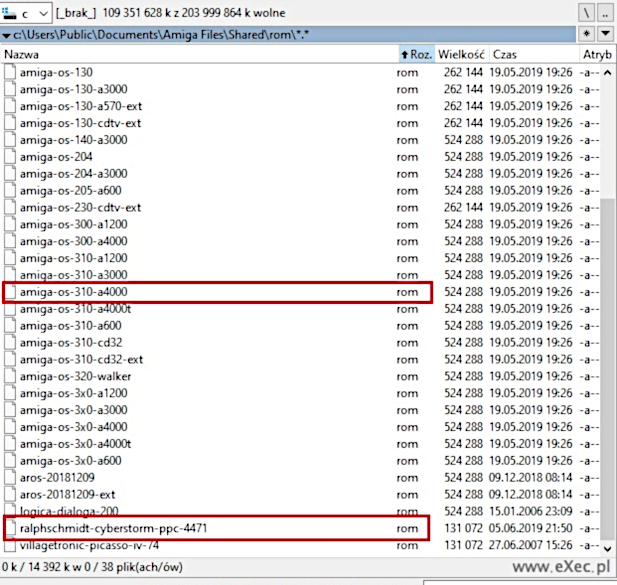Viewport: 617px width, 585px height.
Task: Select file icon of amiga-os-300-a1200
Action: [x=10, y=224]
